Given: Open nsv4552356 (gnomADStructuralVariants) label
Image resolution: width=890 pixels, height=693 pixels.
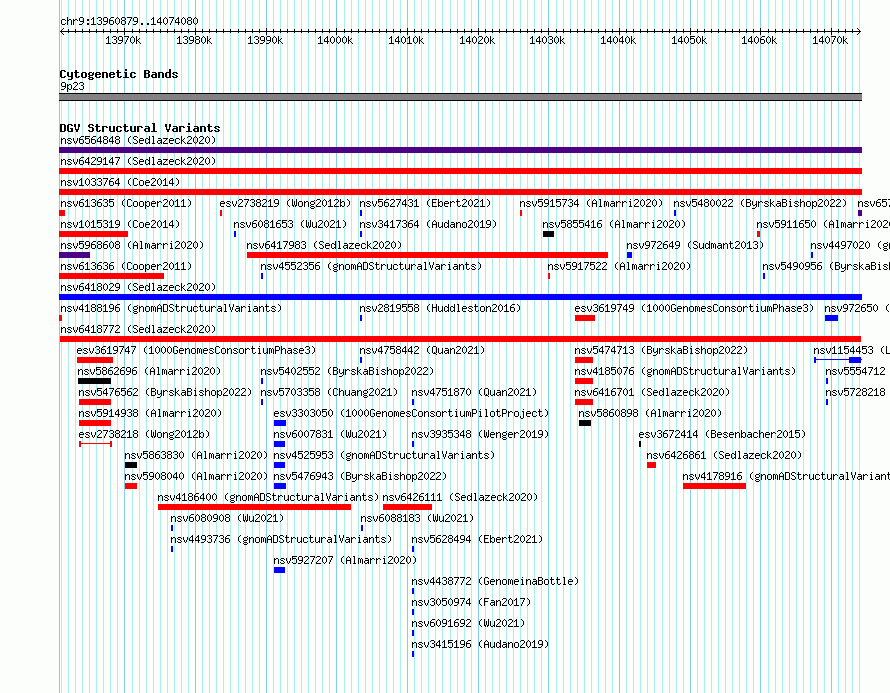Looking at the screenshot, I should [371, 266].
